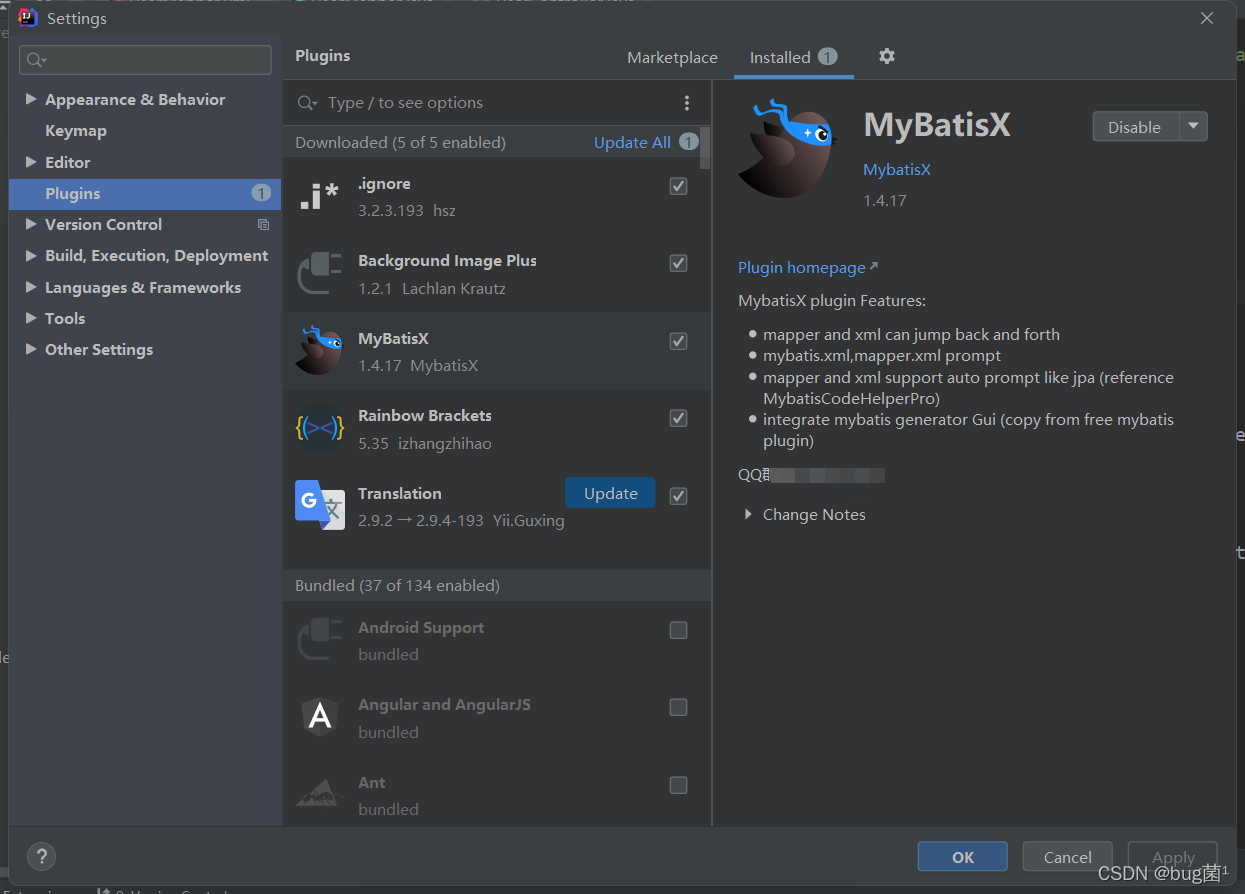Select the Translation plugin name
1245x894 pixels.
400,493
